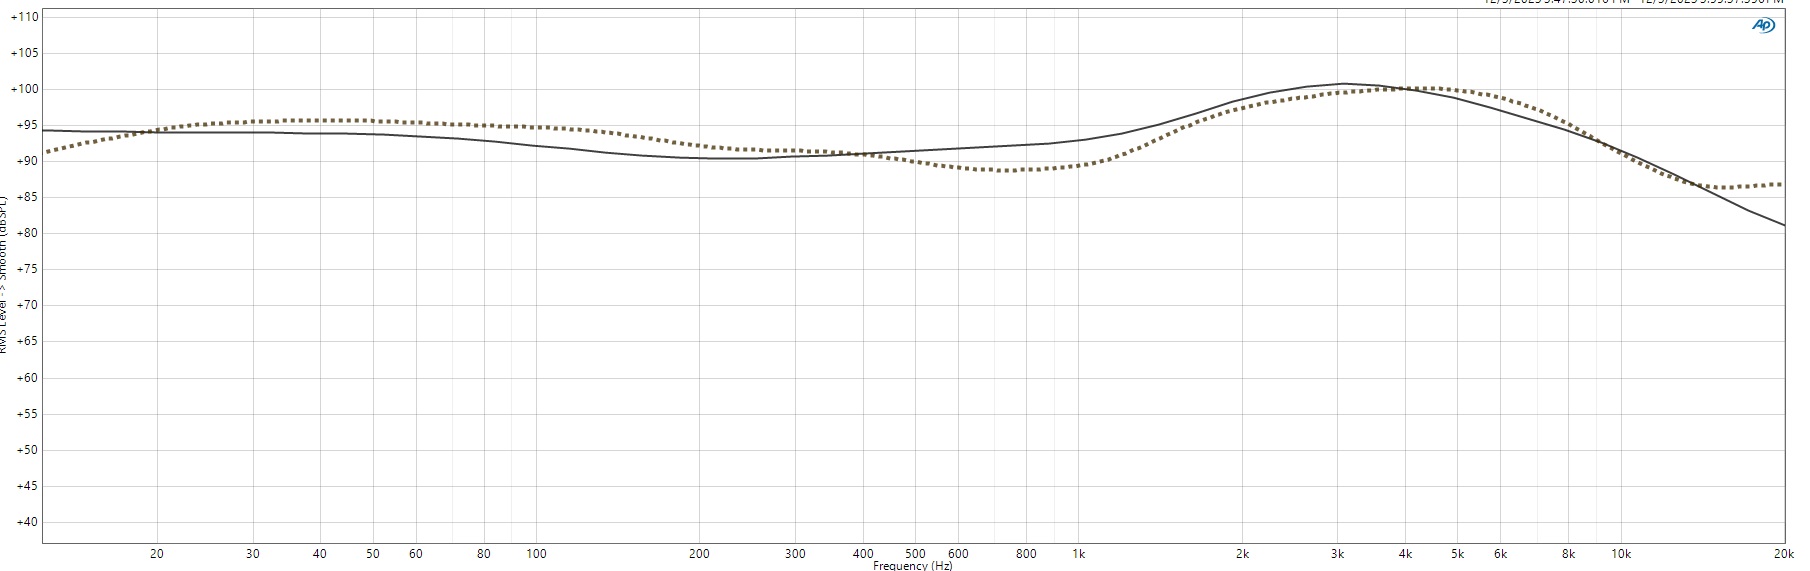Click the 10k frequency tick label
Screen dimensions: 1810x571
pos(1621,553)
